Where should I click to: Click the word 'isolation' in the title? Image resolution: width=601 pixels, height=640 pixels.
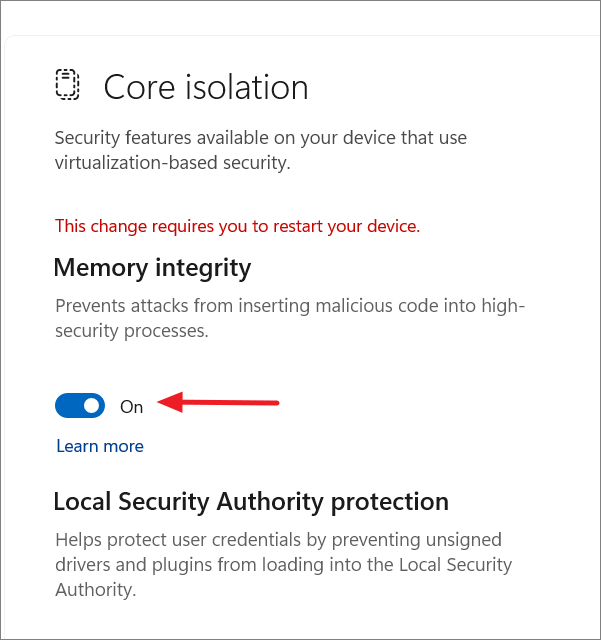[247, 87]
